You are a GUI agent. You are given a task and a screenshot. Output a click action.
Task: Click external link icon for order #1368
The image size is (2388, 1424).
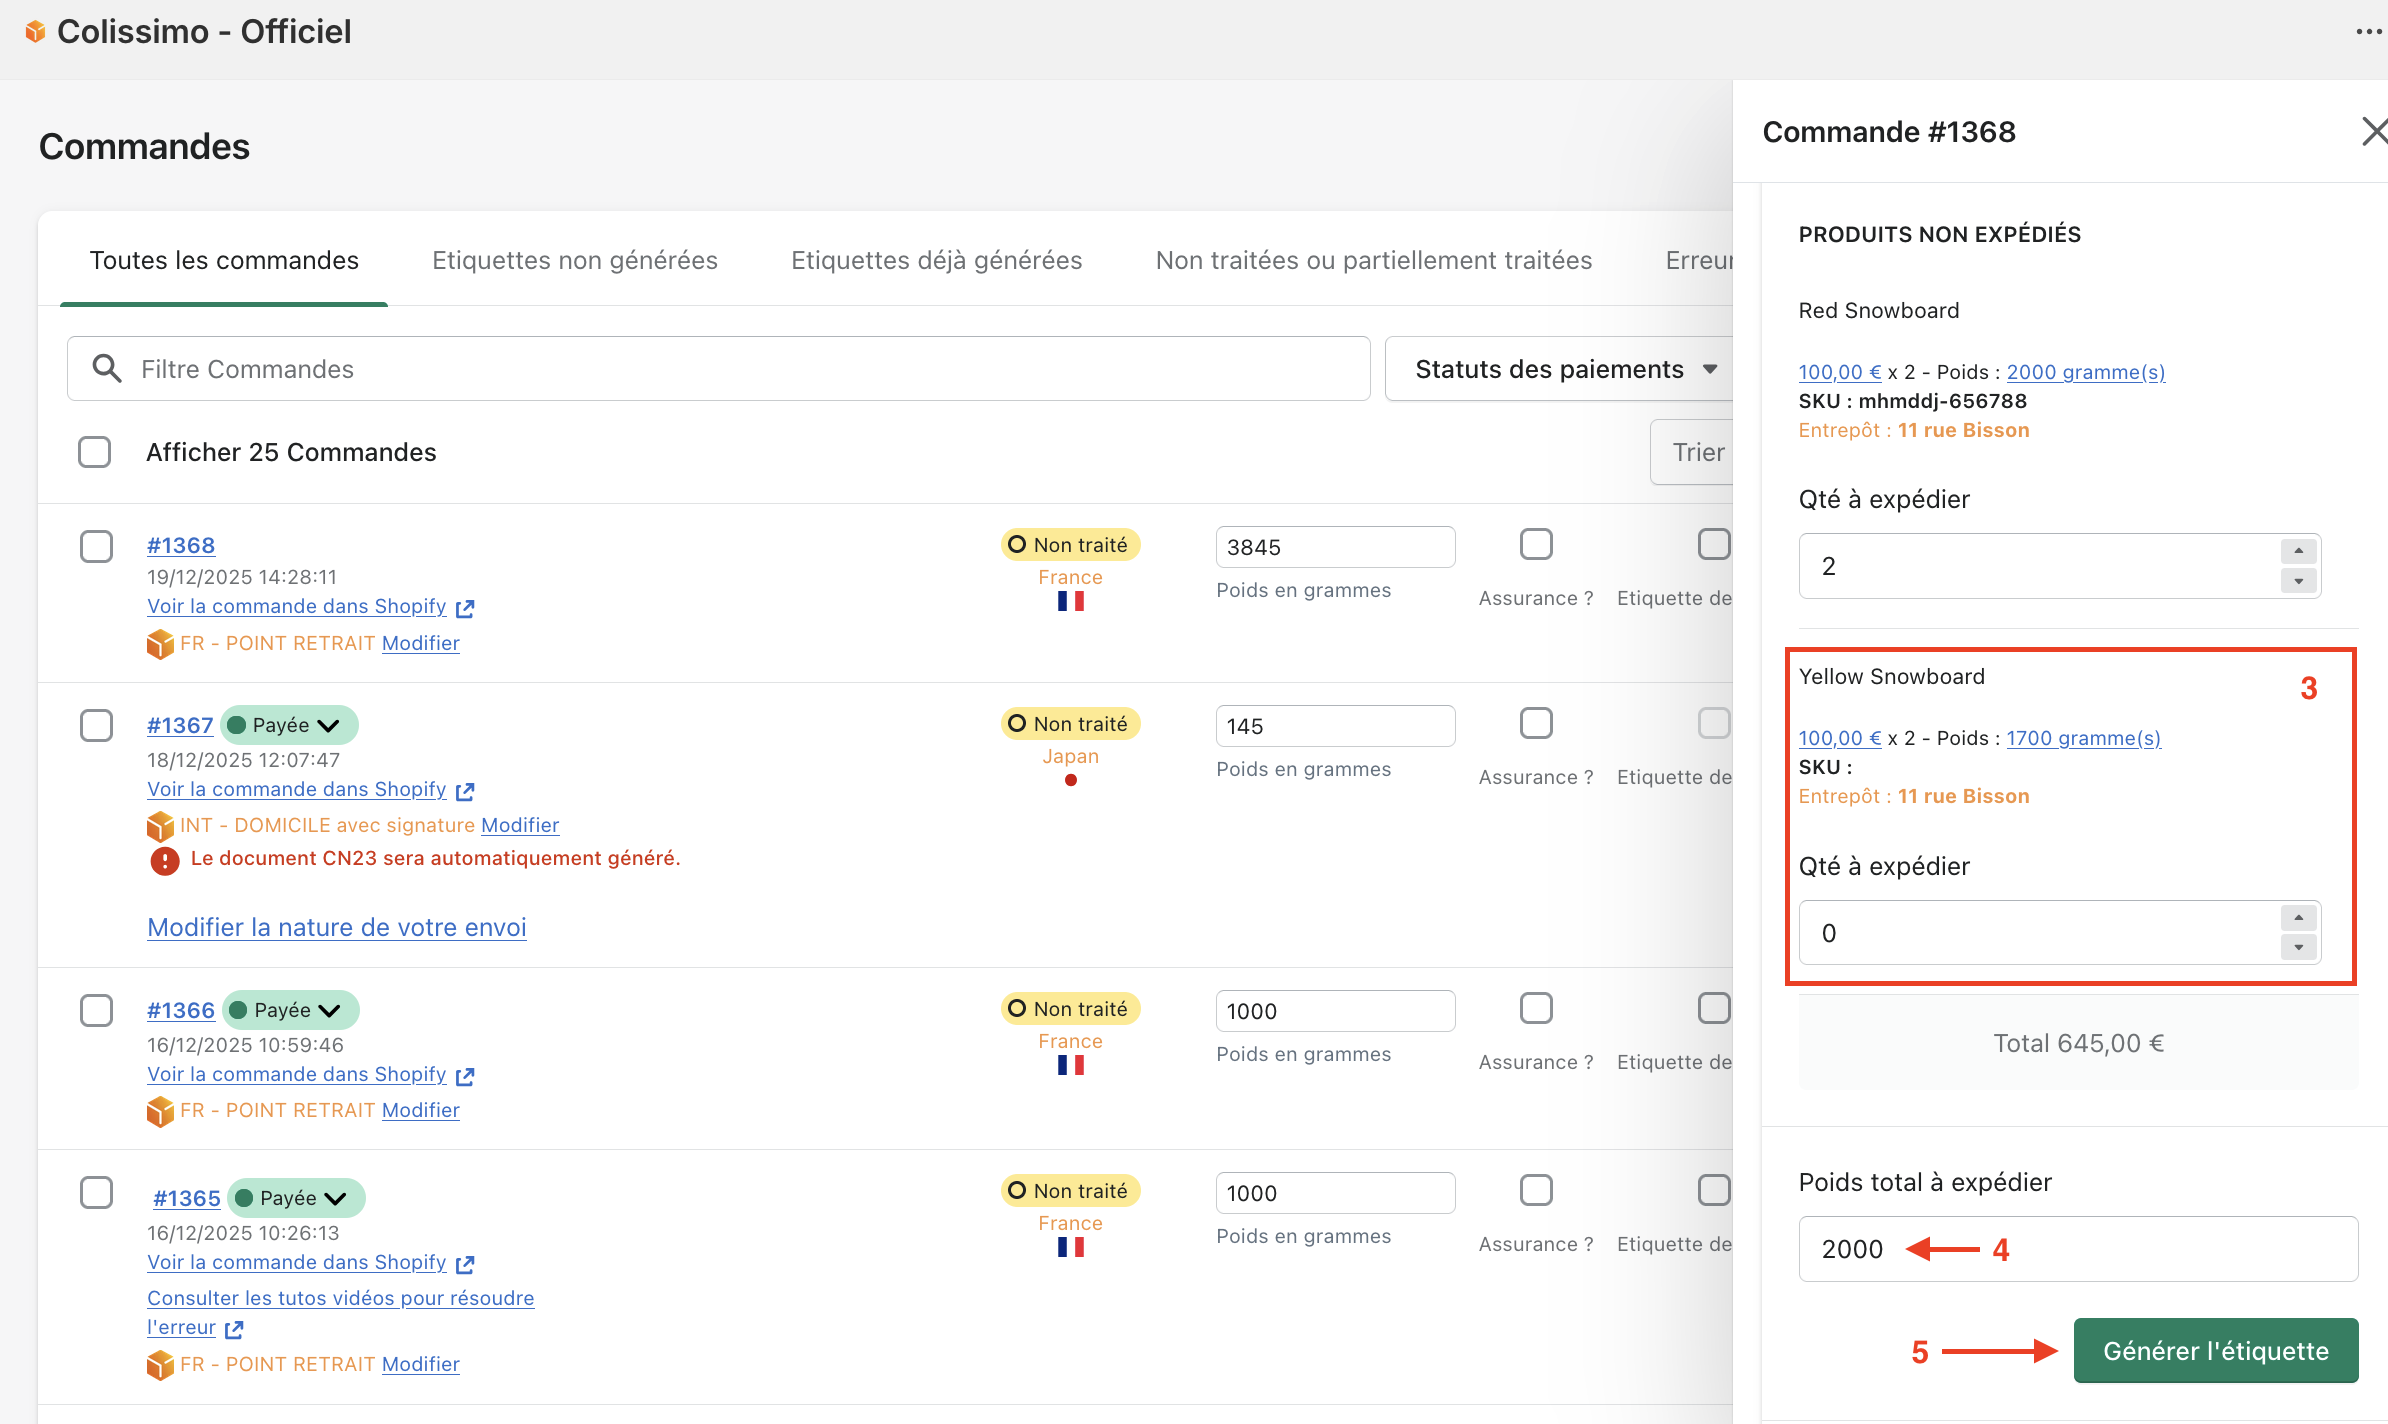pyautogui.click(x=465, y=608)
